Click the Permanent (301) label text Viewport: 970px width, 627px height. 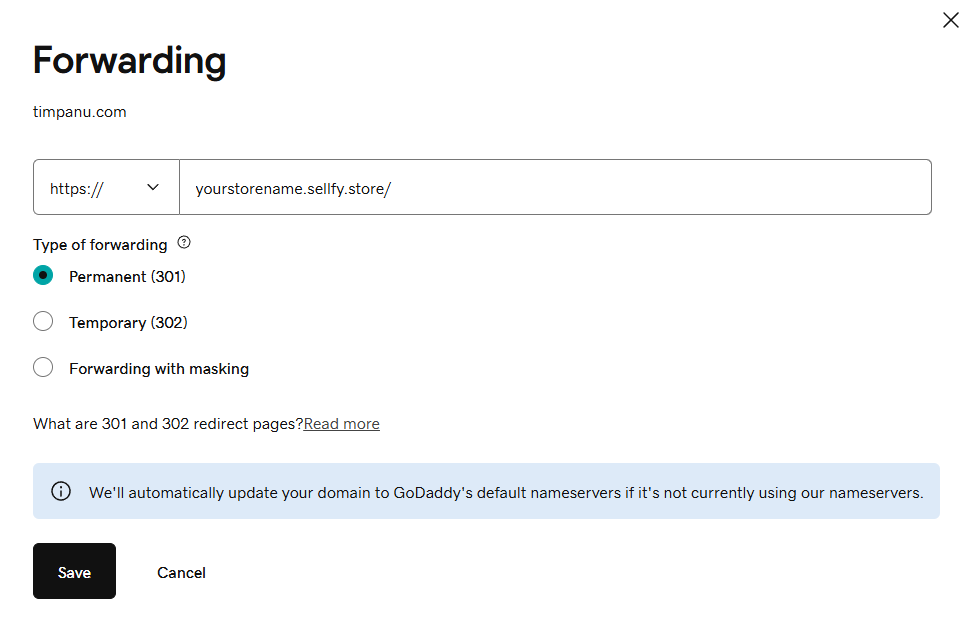pos(127,276)
